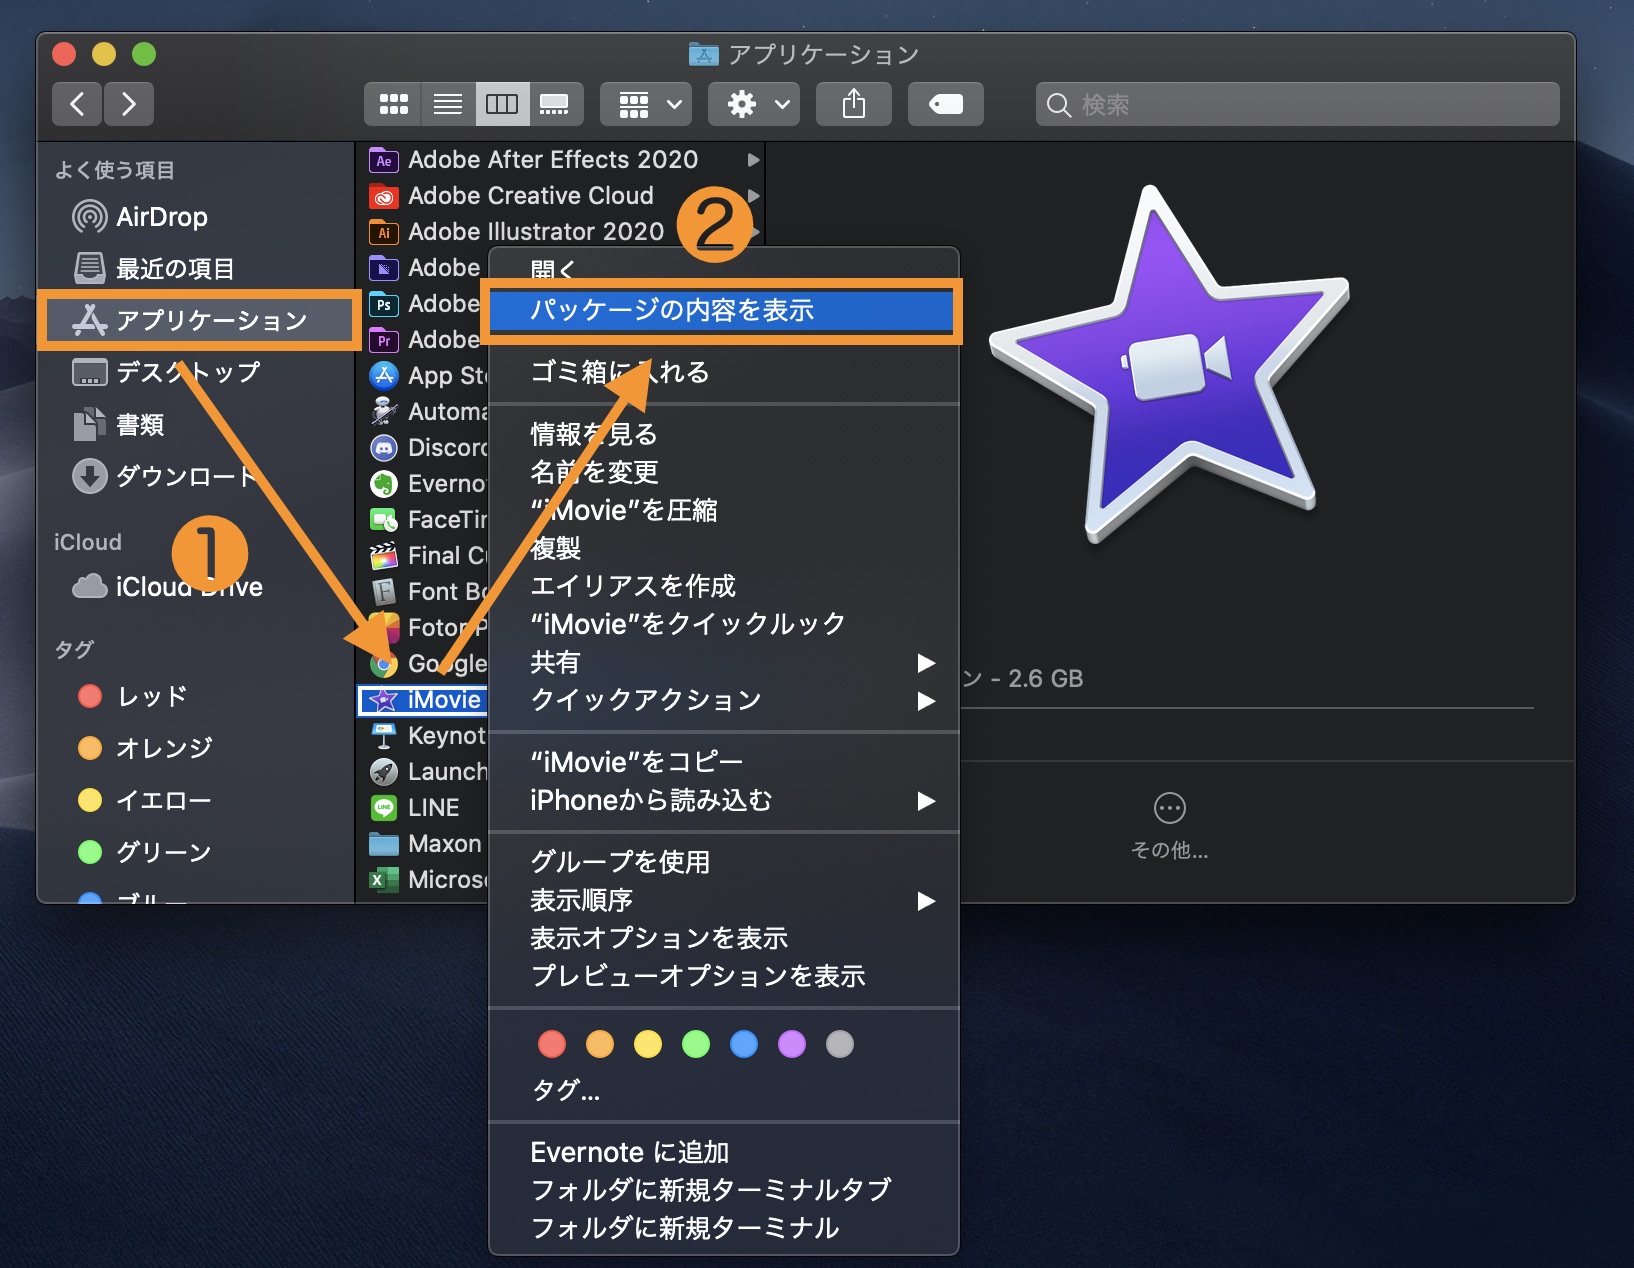
Task: Select the Final Cut Pro icon
Action: (384, 556)
